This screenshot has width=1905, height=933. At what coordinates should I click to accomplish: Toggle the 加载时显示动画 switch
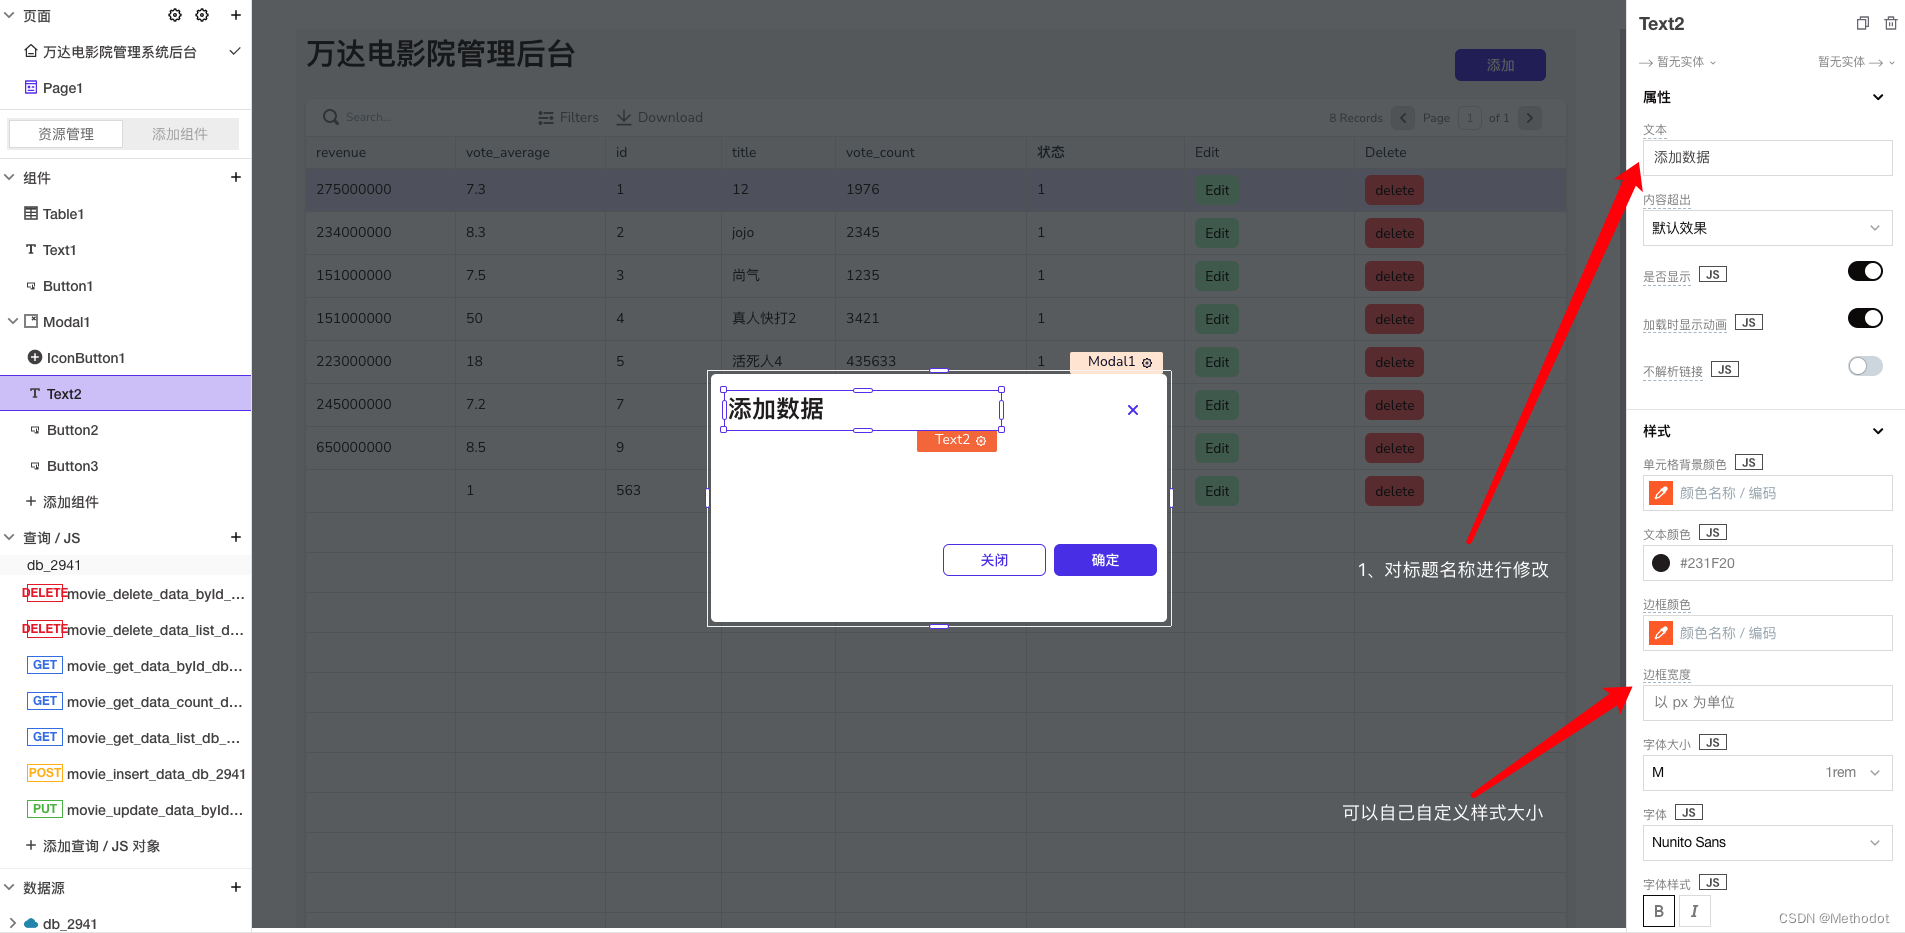[1865, 318]
